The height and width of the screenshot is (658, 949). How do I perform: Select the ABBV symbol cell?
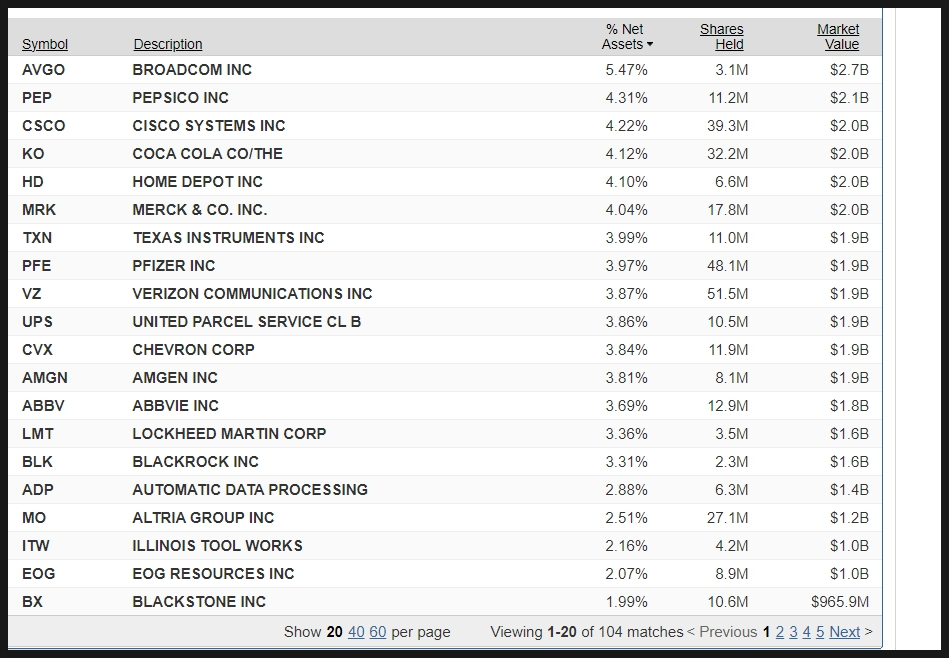43,406
